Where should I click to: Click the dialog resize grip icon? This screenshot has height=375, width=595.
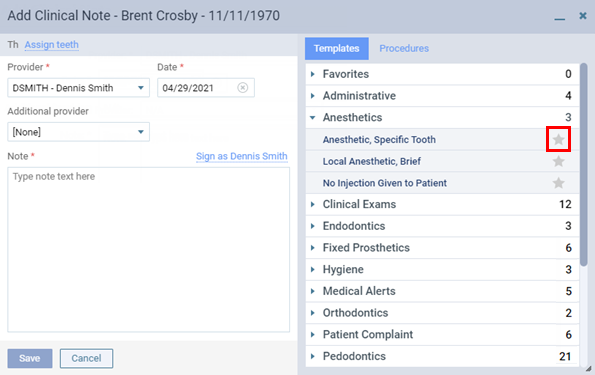click(589, 369)
